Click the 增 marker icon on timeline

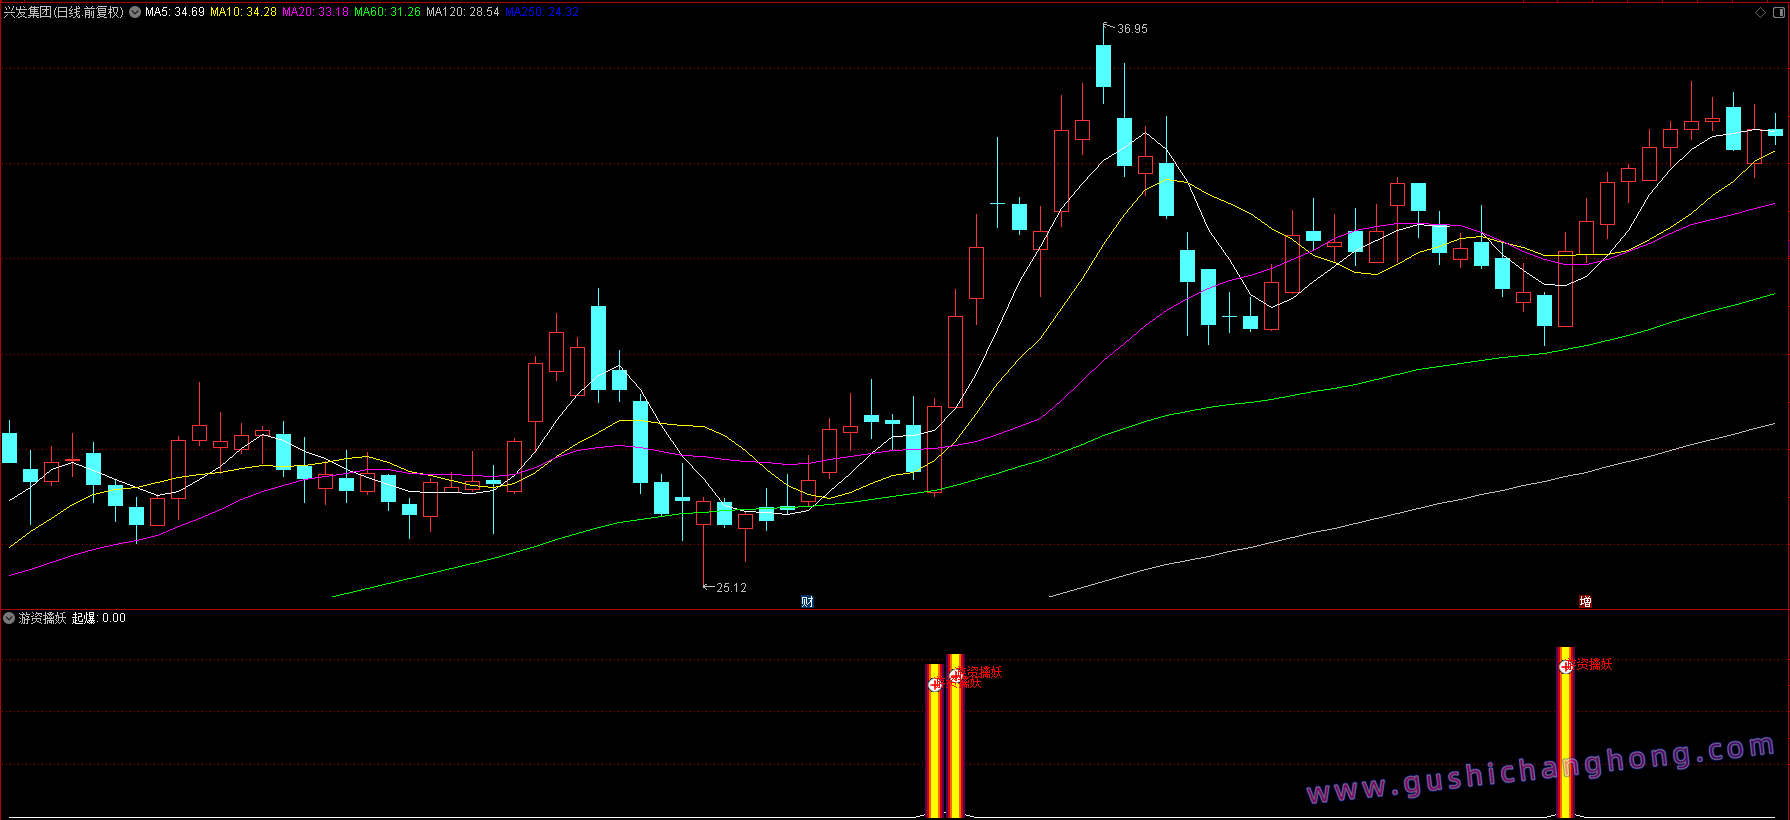tap(1585, 601)
